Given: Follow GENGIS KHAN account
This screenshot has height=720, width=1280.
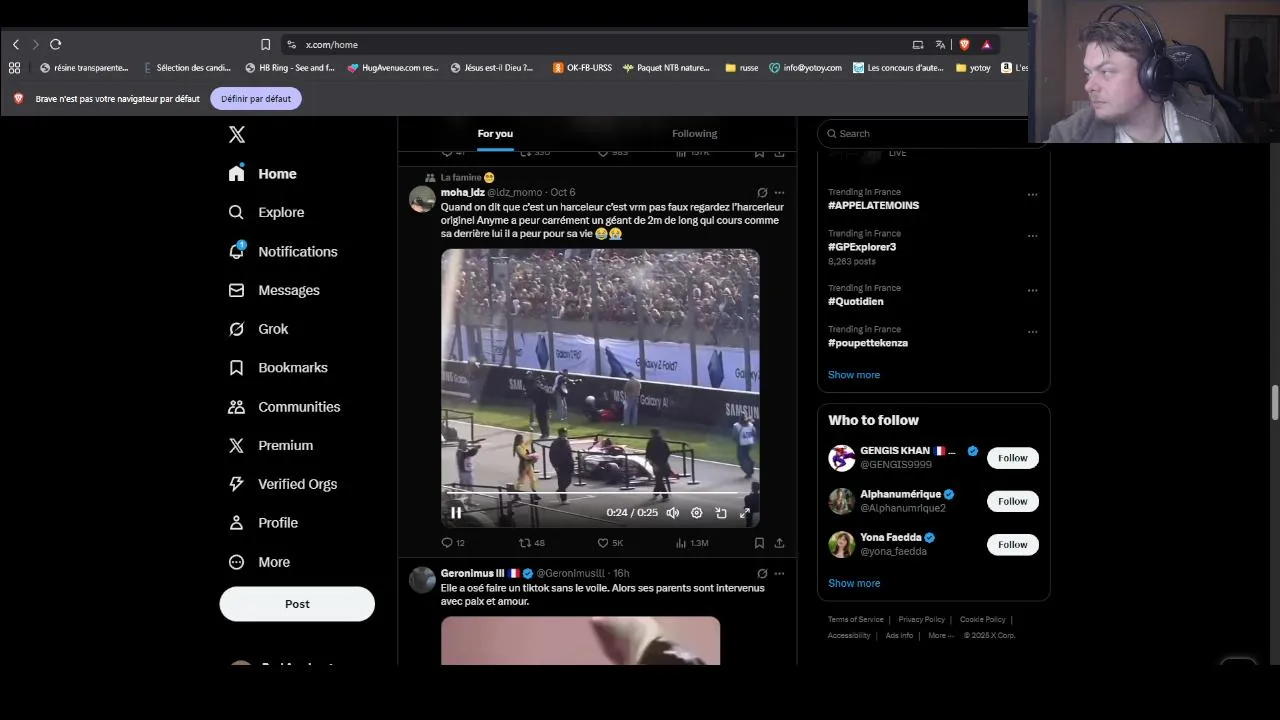Looking at the screenshot, I should pos(1012,458).
